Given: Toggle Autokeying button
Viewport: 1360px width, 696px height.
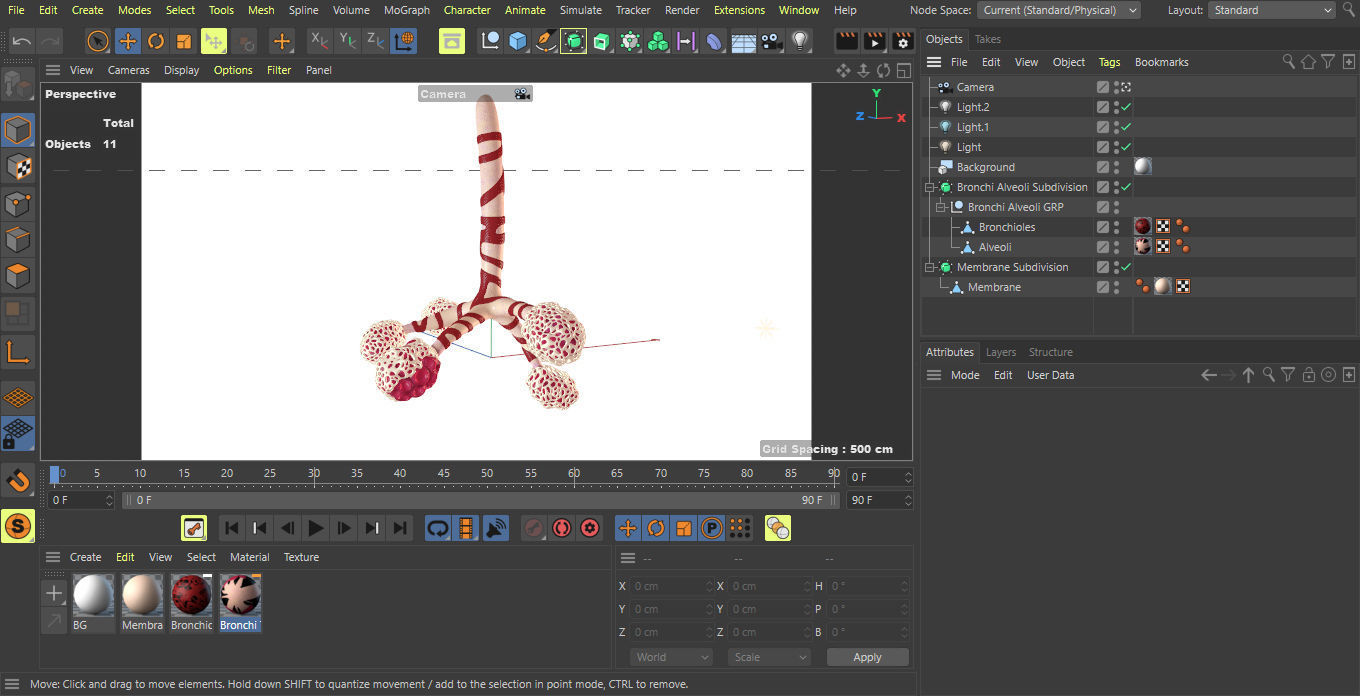Looking at the screenshot, I should point(562,528).
